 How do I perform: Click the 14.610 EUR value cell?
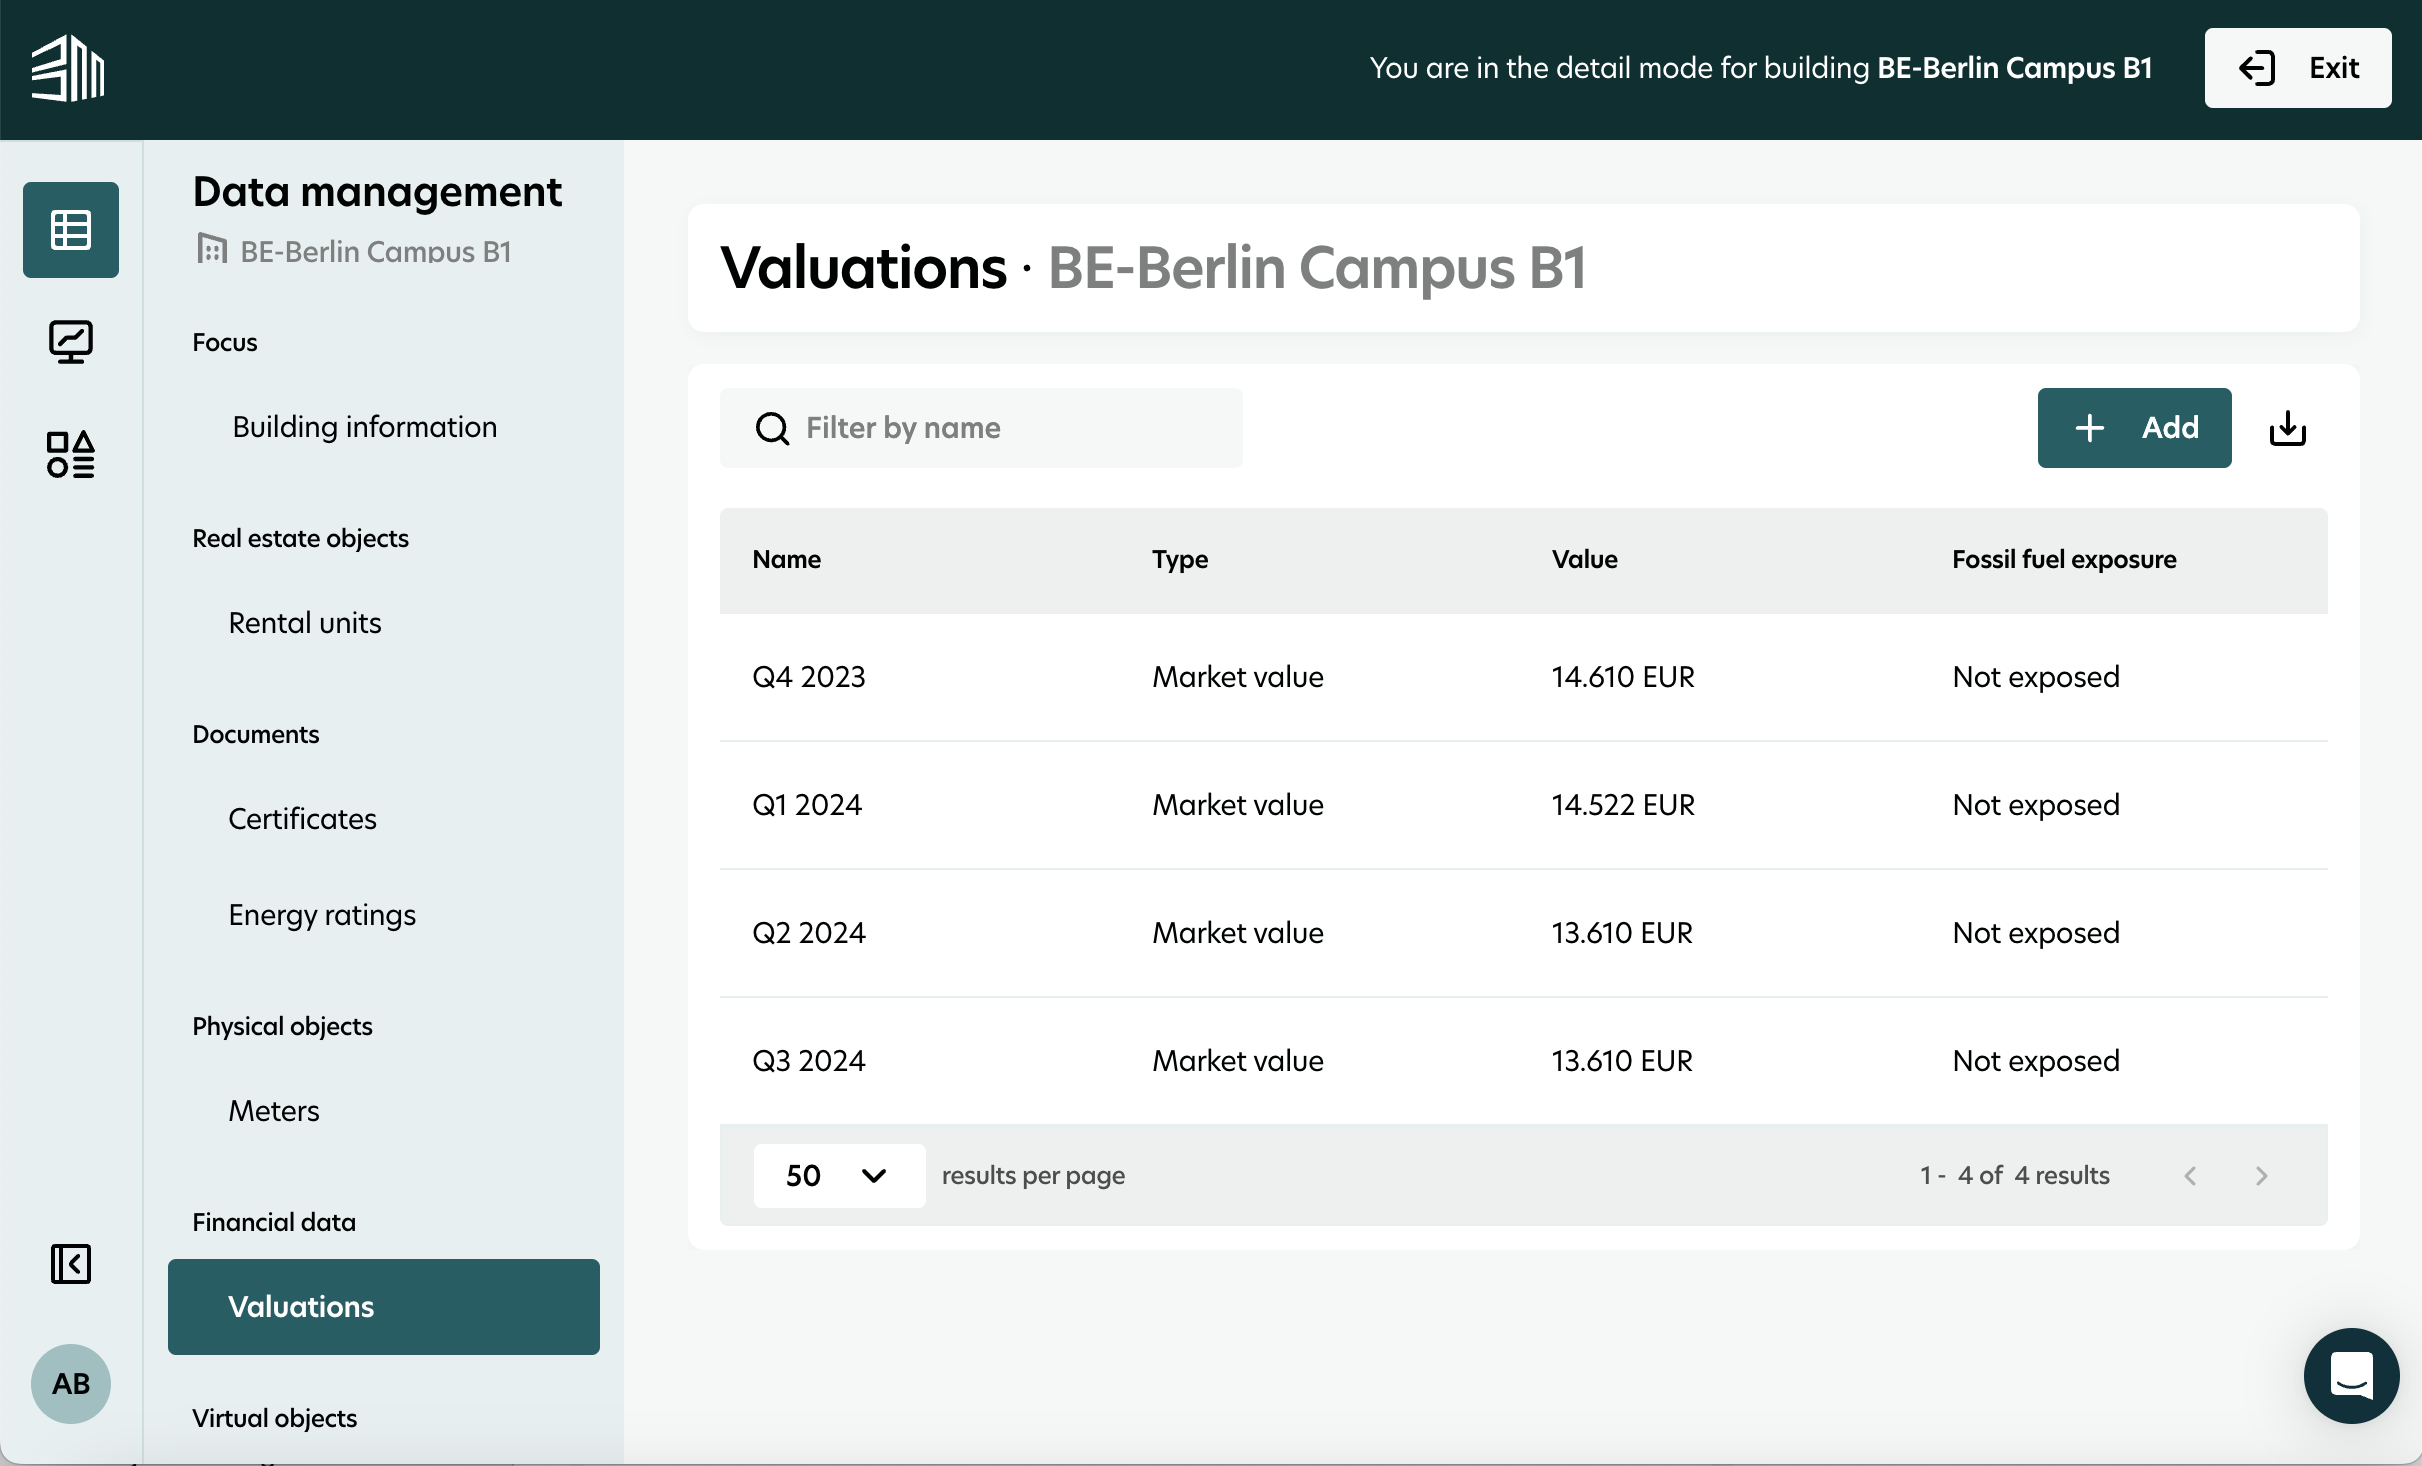point(1623,677)
